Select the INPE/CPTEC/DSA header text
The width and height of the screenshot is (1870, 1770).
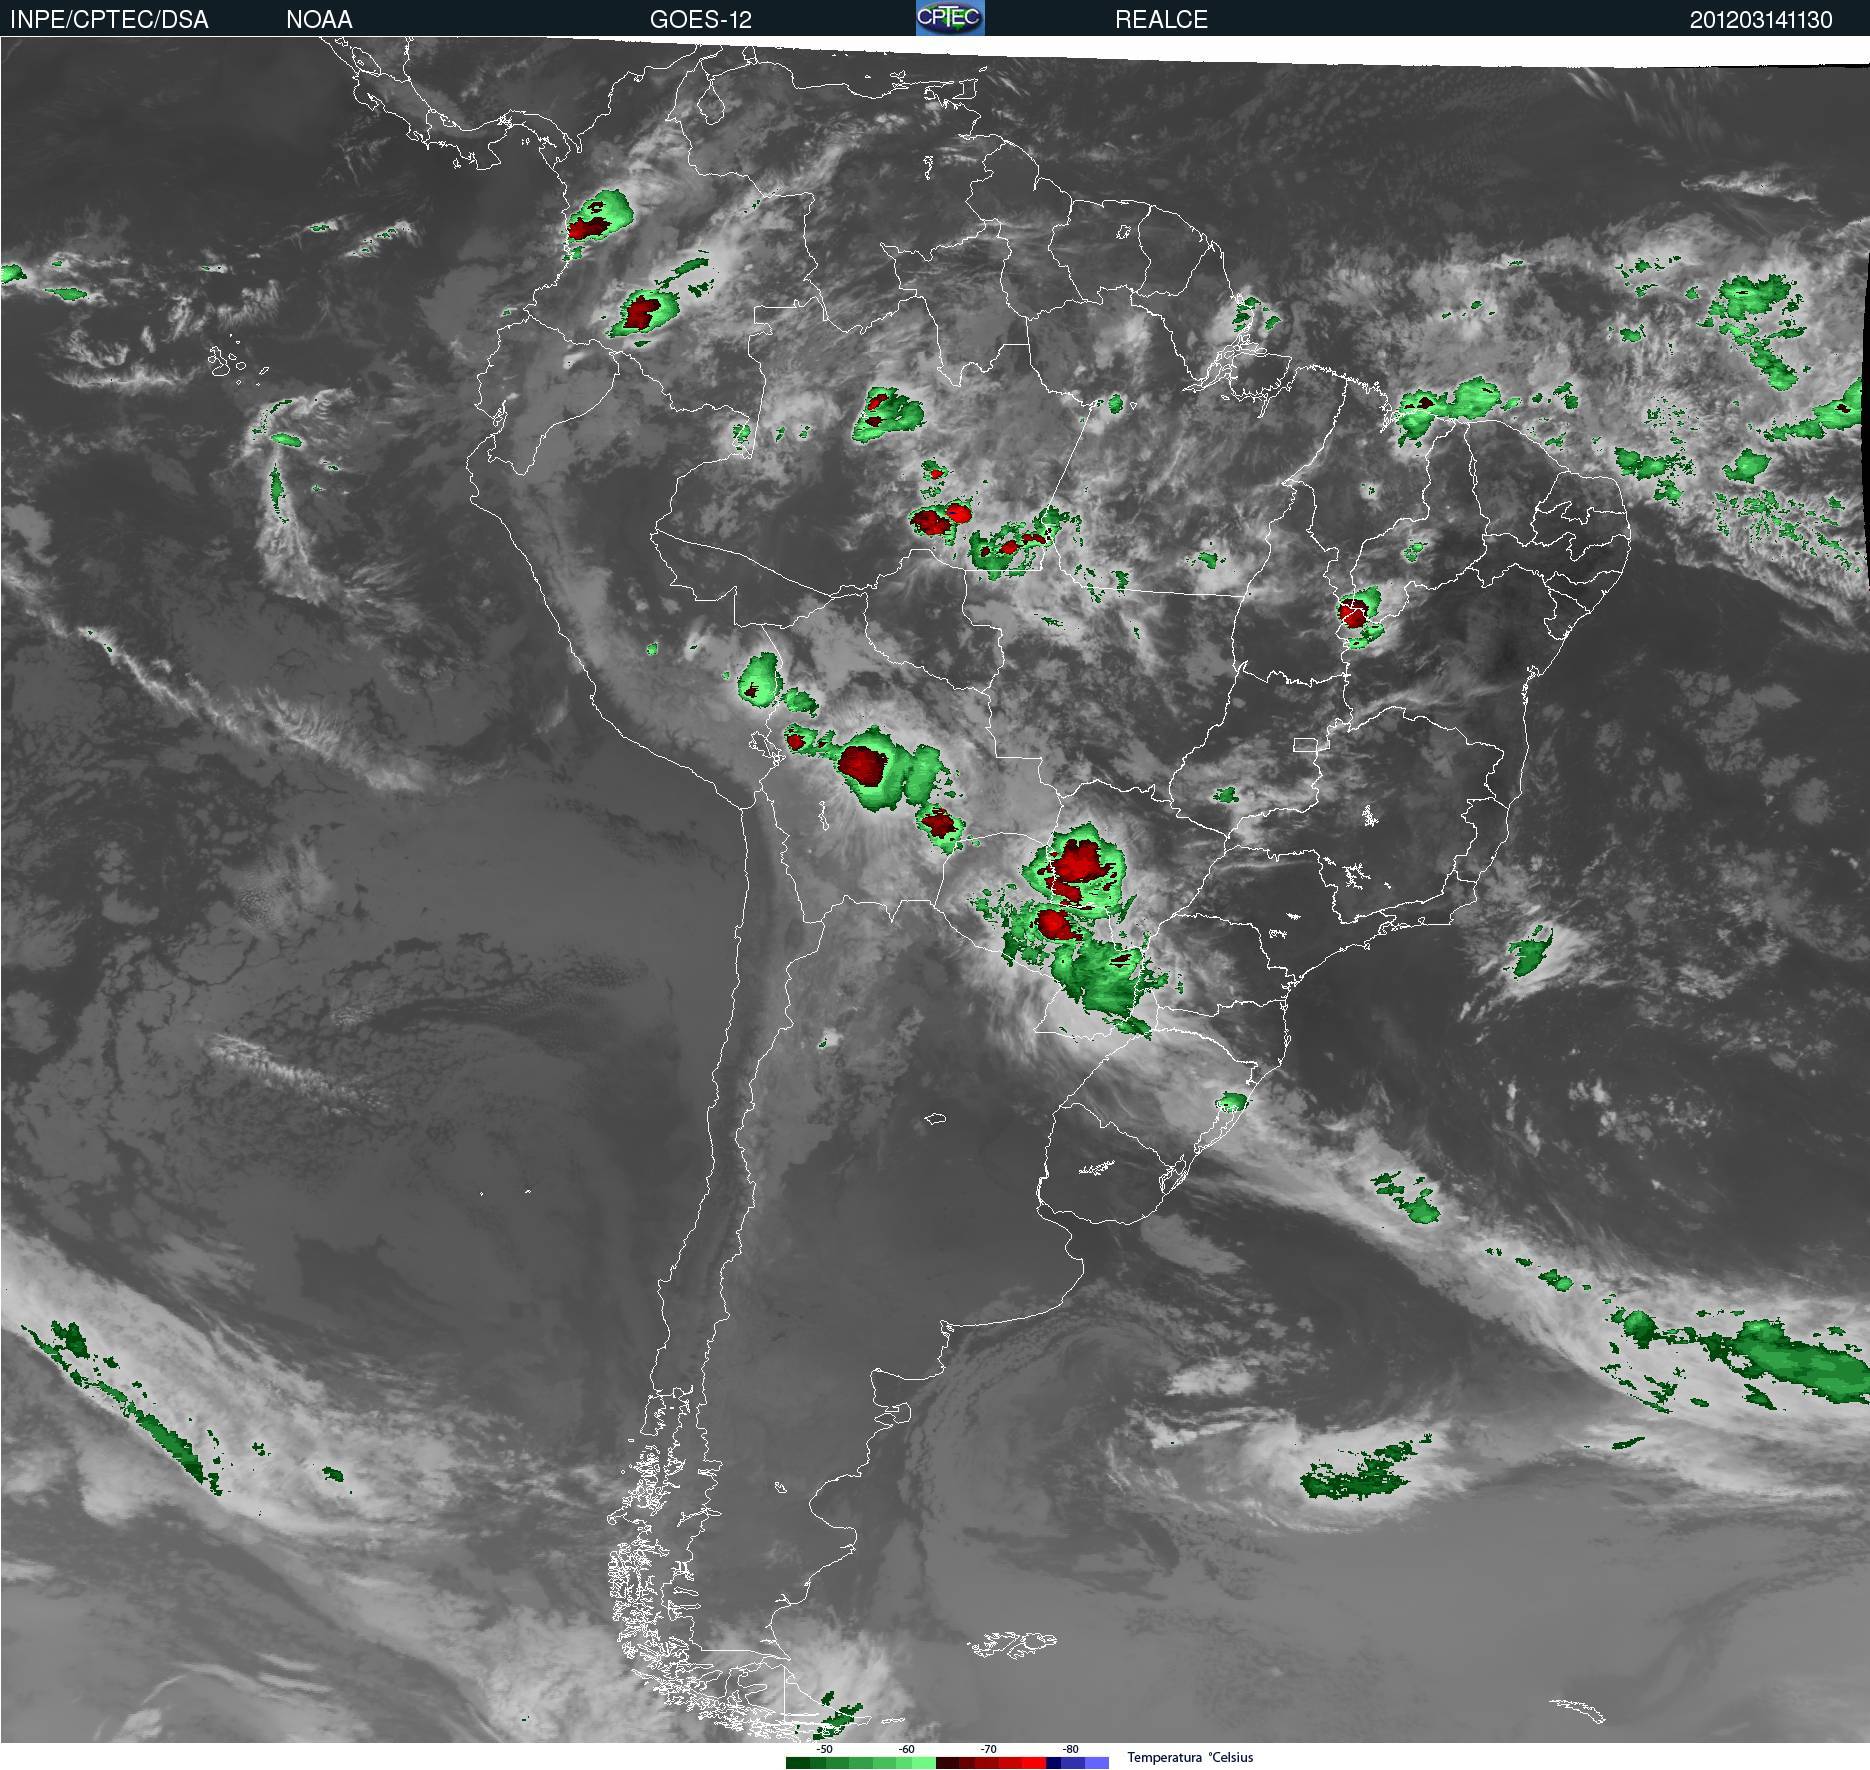coord(109,19)
